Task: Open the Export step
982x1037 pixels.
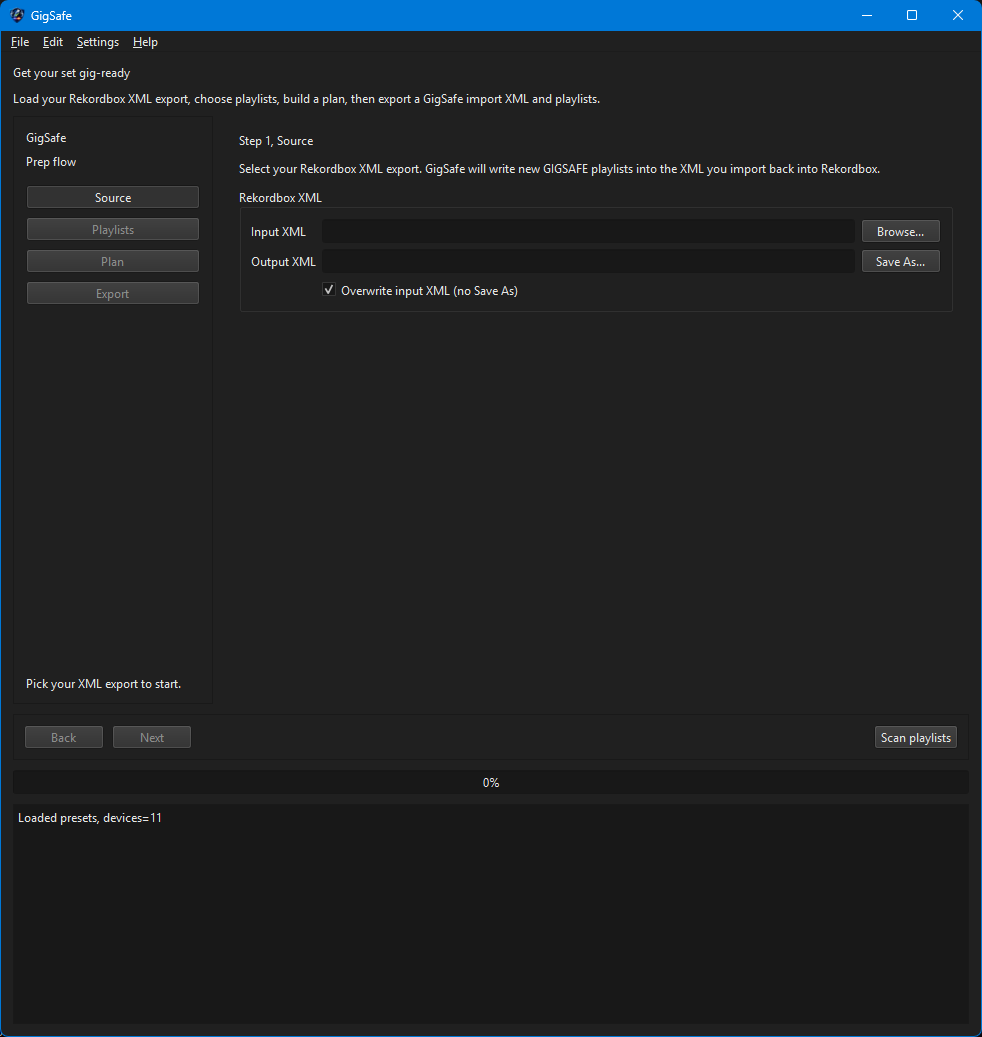Action: [113, 294]
